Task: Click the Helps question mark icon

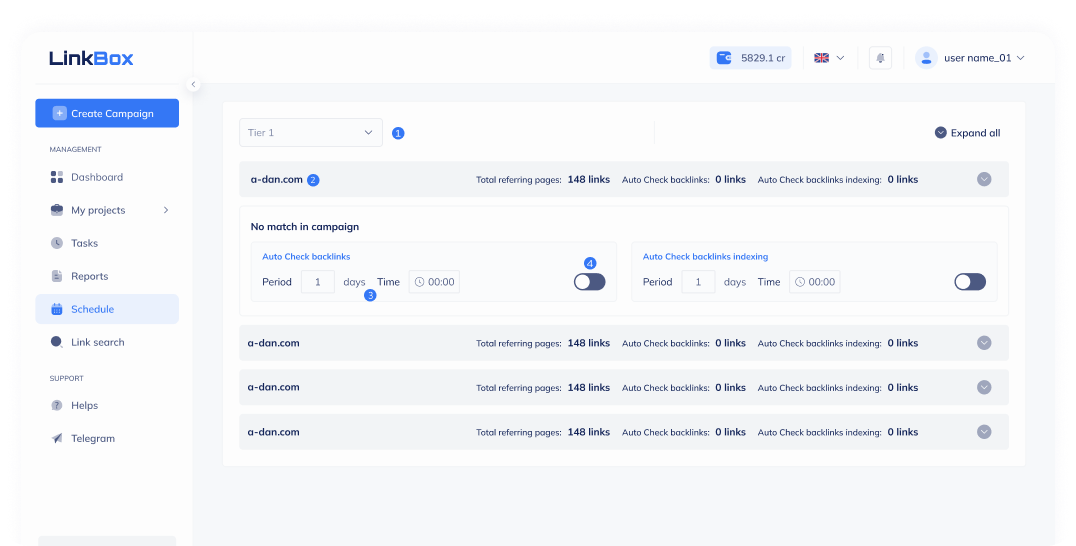Action: [57, 405]
